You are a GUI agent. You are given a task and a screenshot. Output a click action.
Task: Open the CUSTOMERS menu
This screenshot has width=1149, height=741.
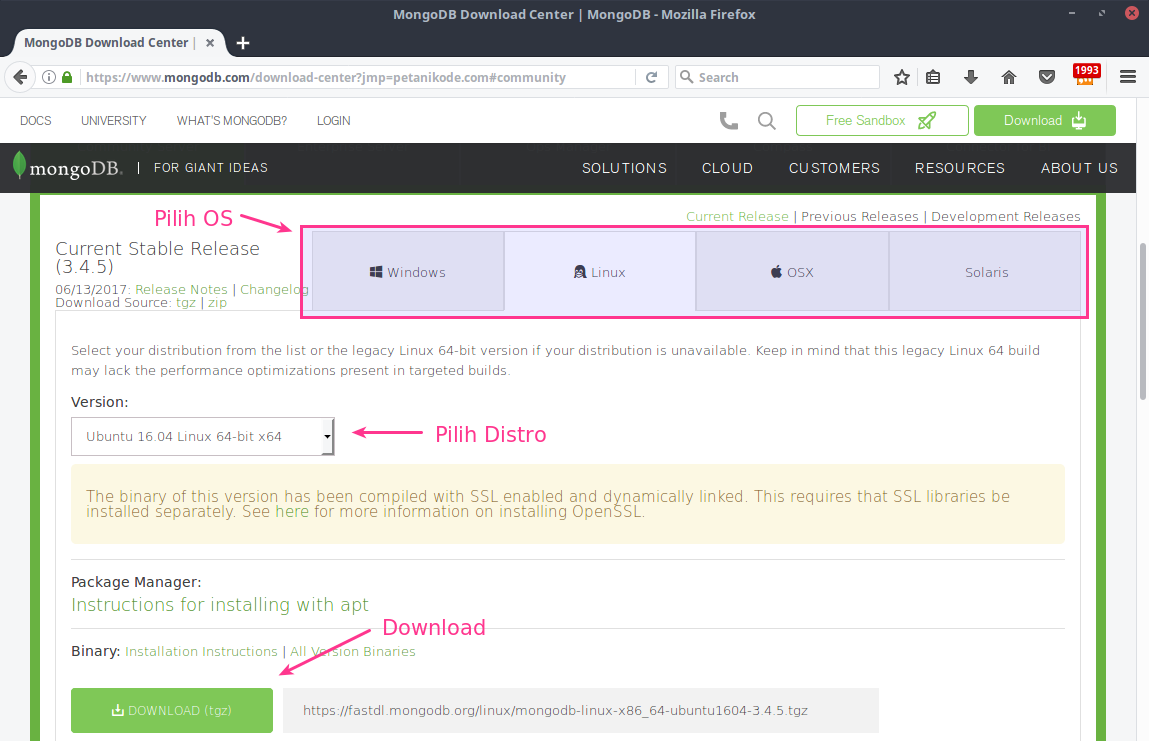pyautogui.click(x=834, y=168)
